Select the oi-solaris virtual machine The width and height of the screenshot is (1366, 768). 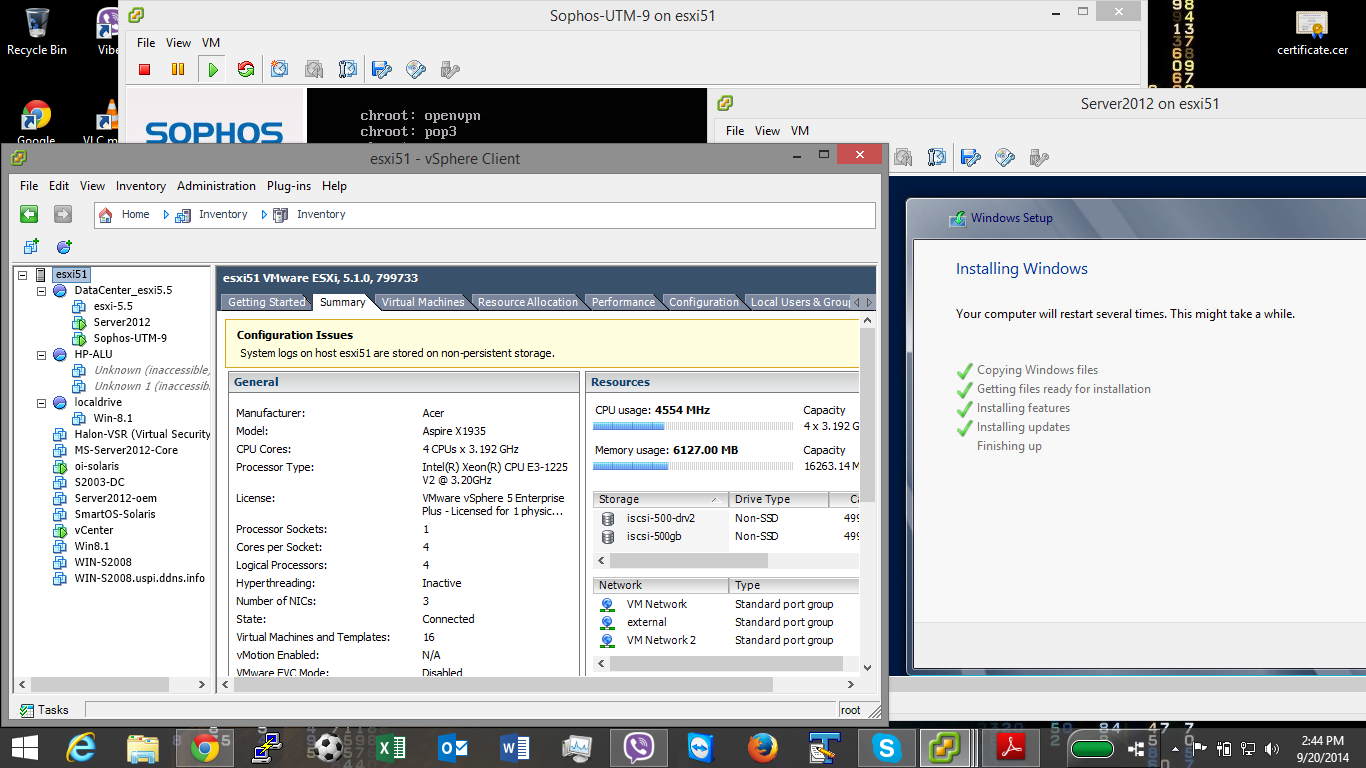click(x=97, y=466)
